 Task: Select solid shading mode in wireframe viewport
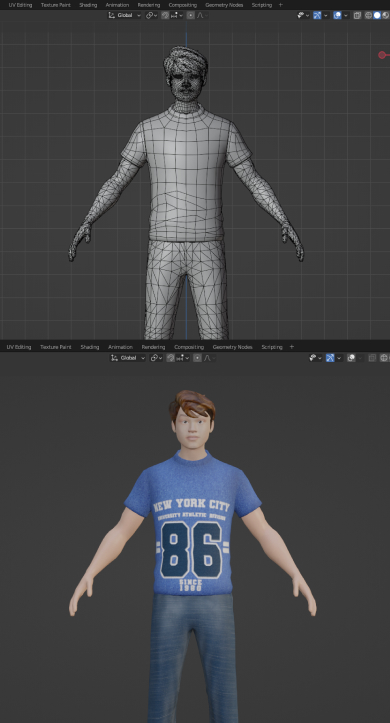tap(377, 15)
